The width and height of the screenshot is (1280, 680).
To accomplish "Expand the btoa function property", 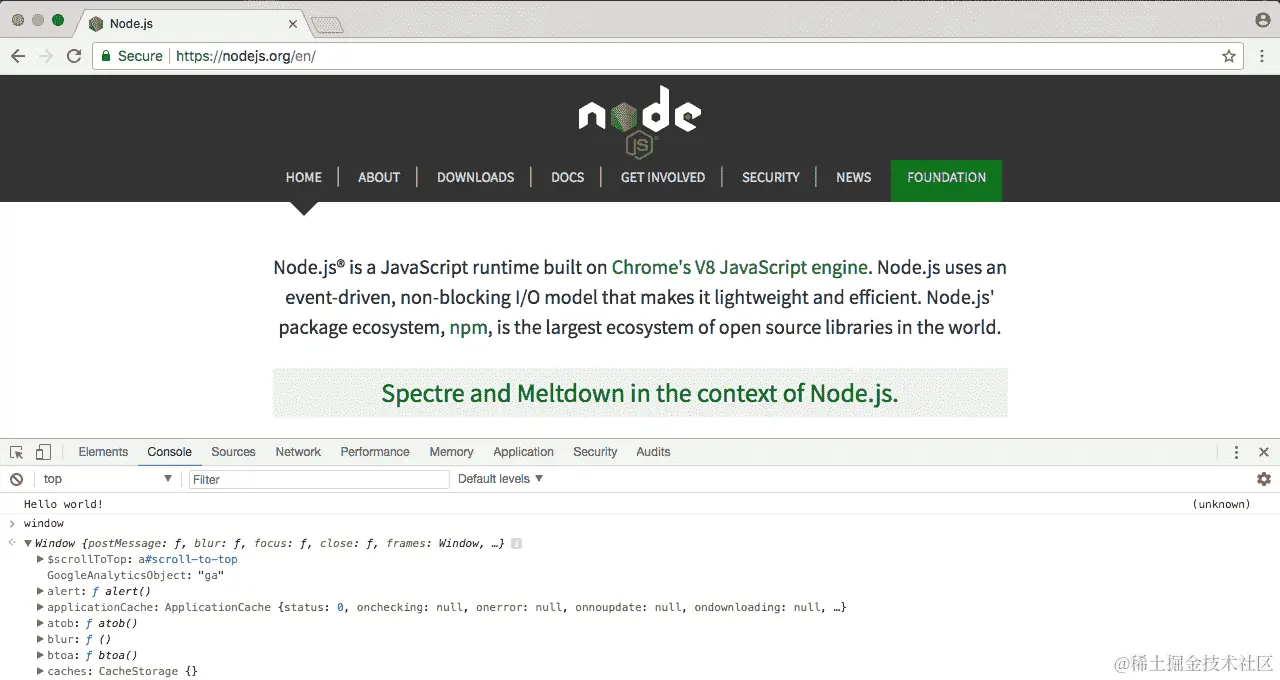I will pos(40,656).
